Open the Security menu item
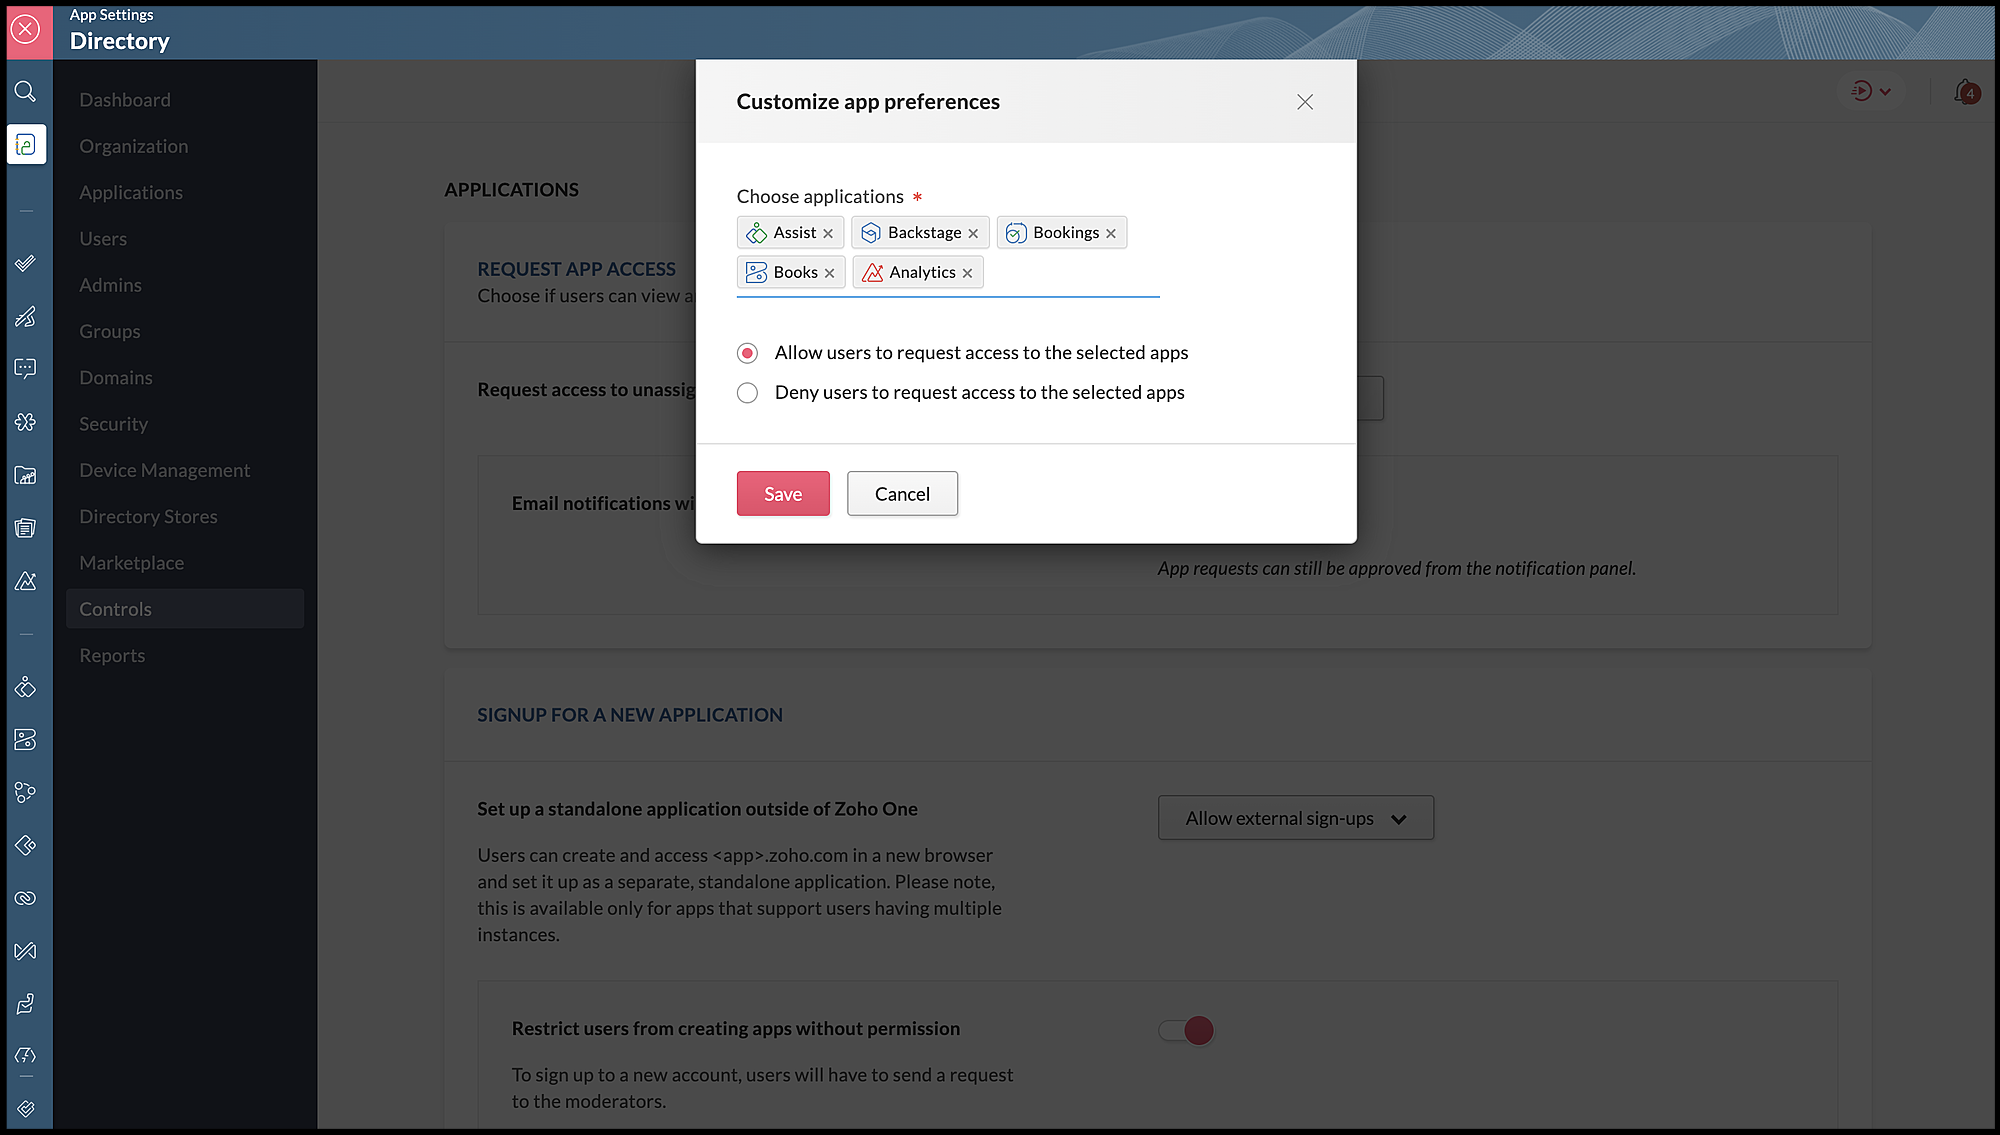The width and height of the screenshot is (2000, 1135). click(113, 424)
